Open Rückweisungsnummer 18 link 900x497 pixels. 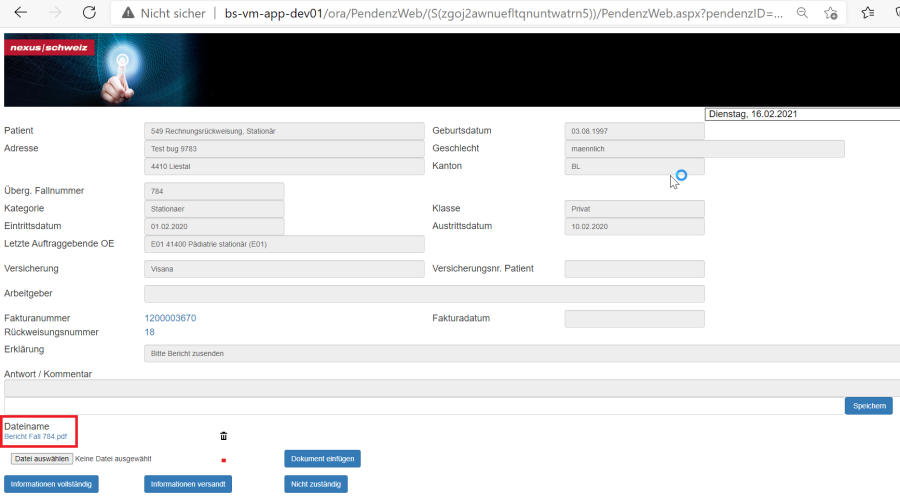click(149, 332)
